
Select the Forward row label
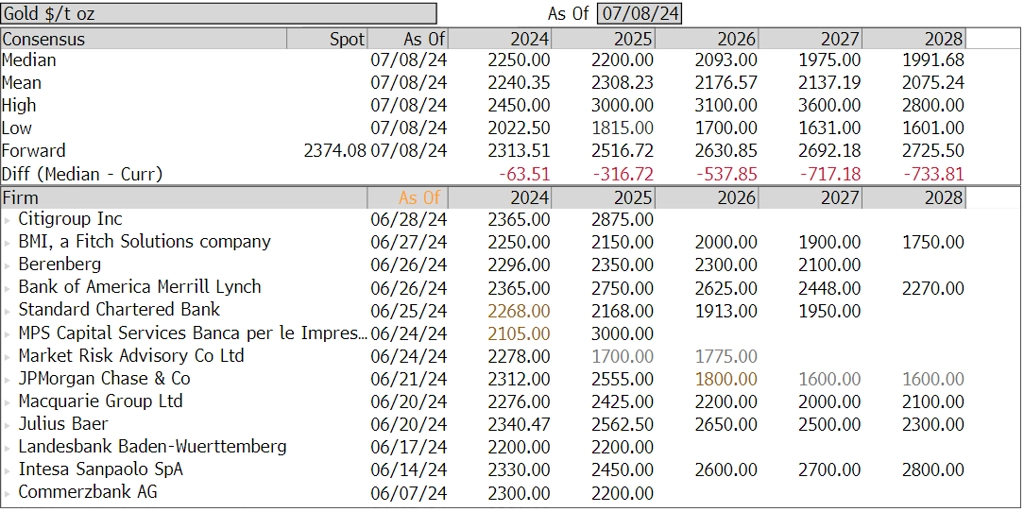(x=34, y=151)
